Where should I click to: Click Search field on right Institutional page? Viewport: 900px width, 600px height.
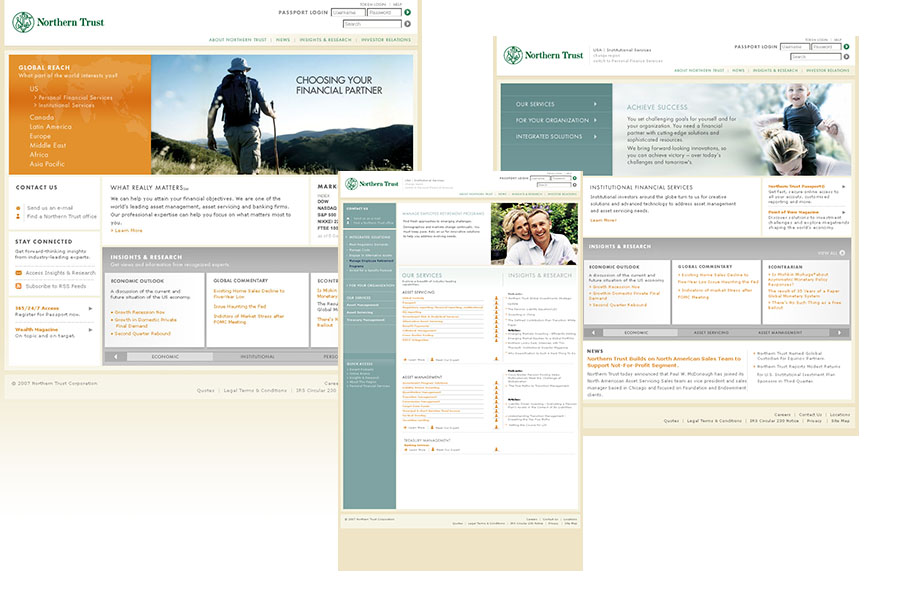816,57
